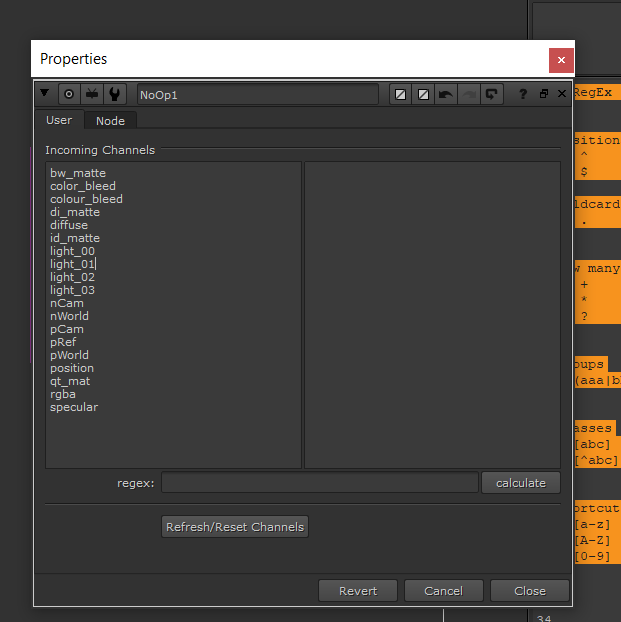Open the question mark help icon

coord(523,94)
